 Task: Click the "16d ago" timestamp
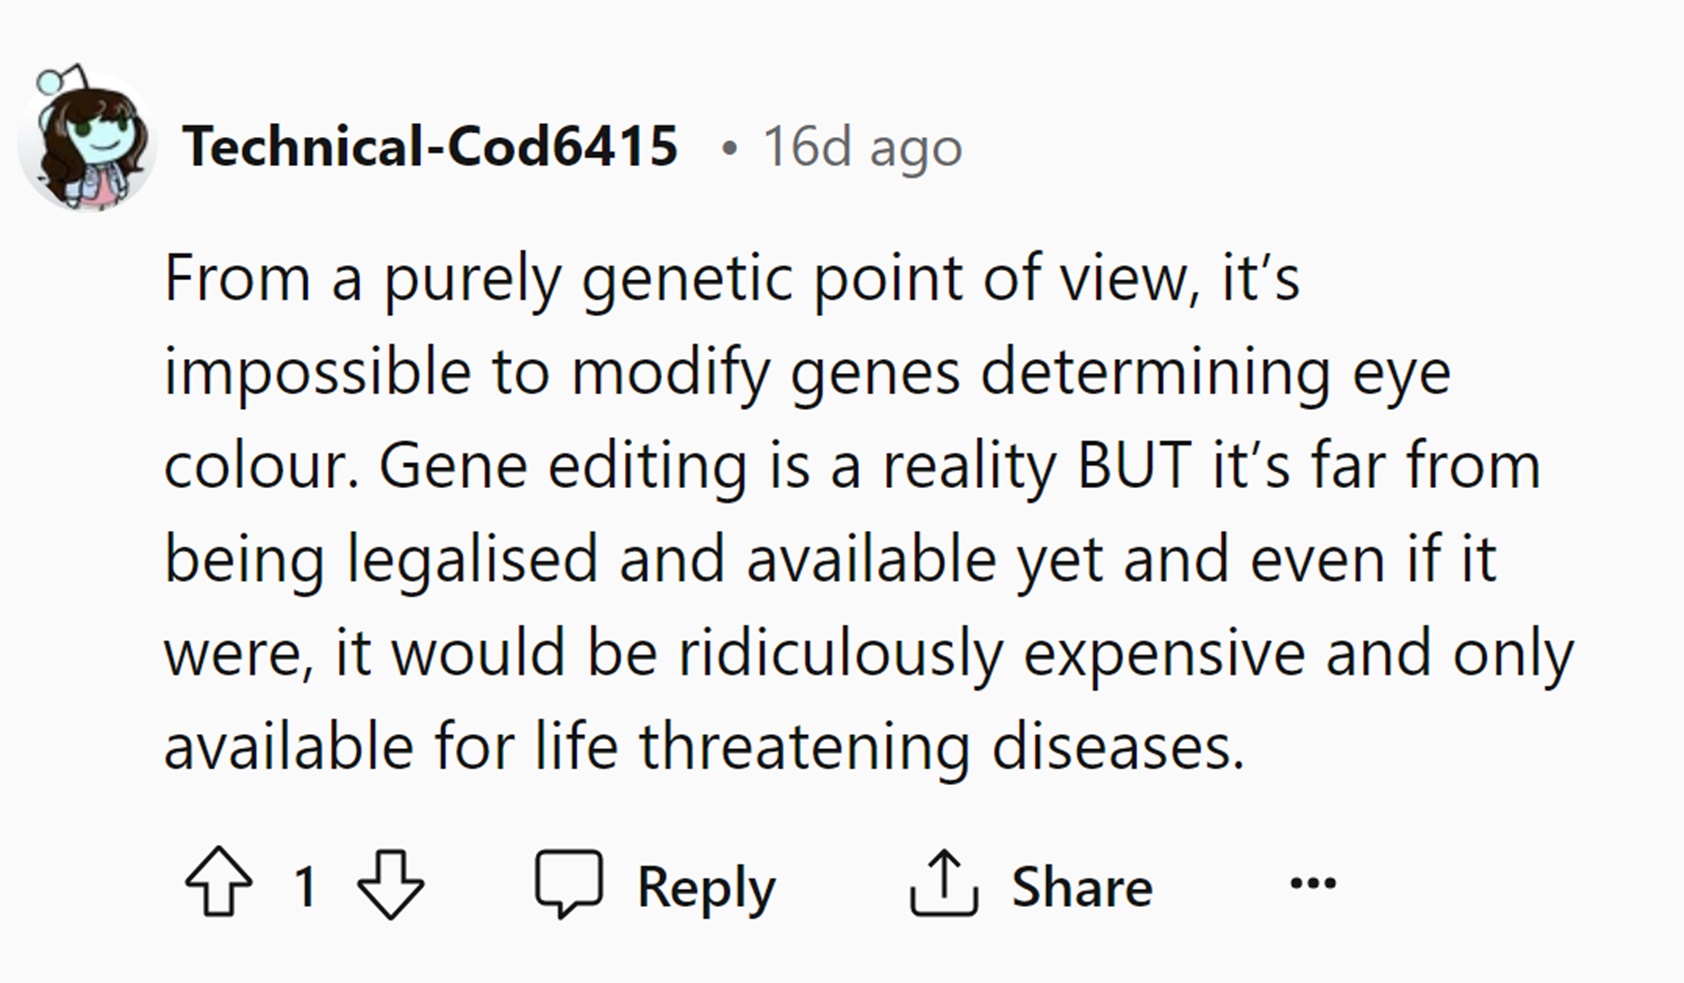pos(862,147)
